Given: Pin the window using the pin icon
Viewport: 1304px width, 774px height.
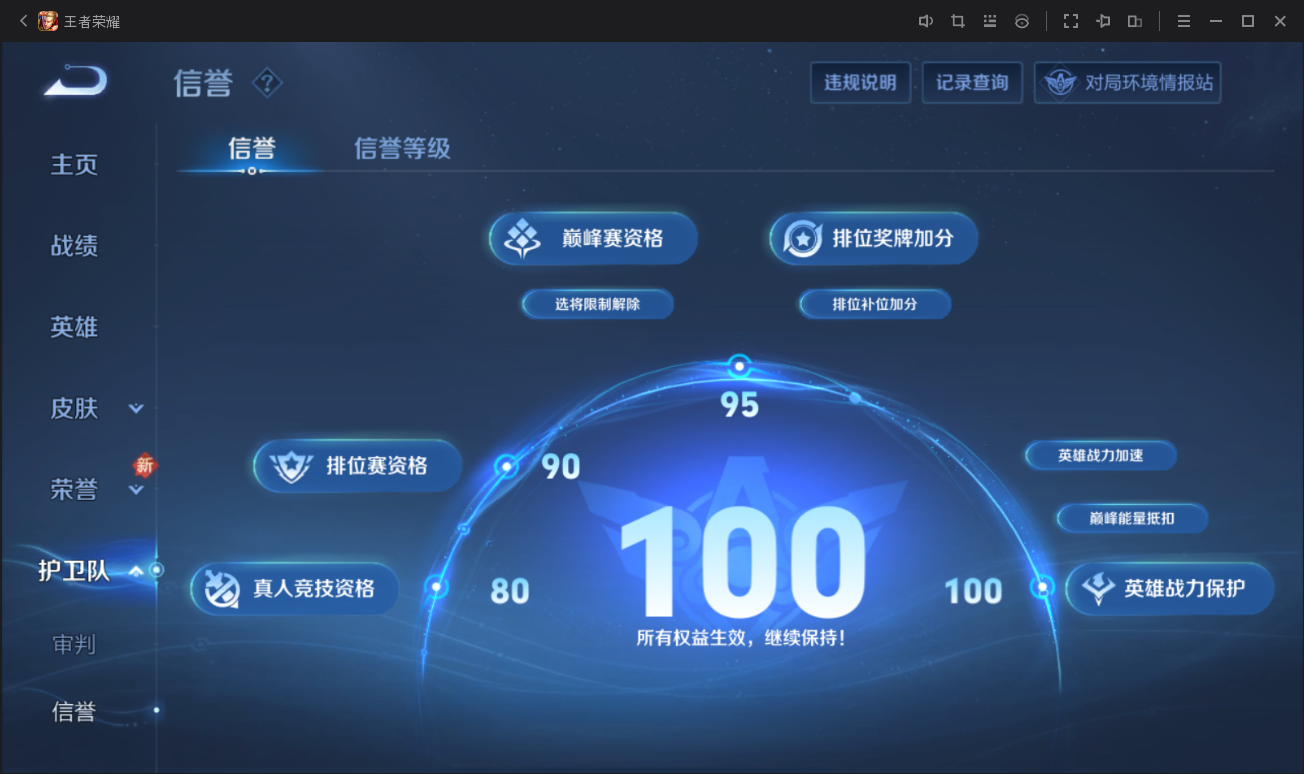Looking at the screenshot, I should 1103,20.
